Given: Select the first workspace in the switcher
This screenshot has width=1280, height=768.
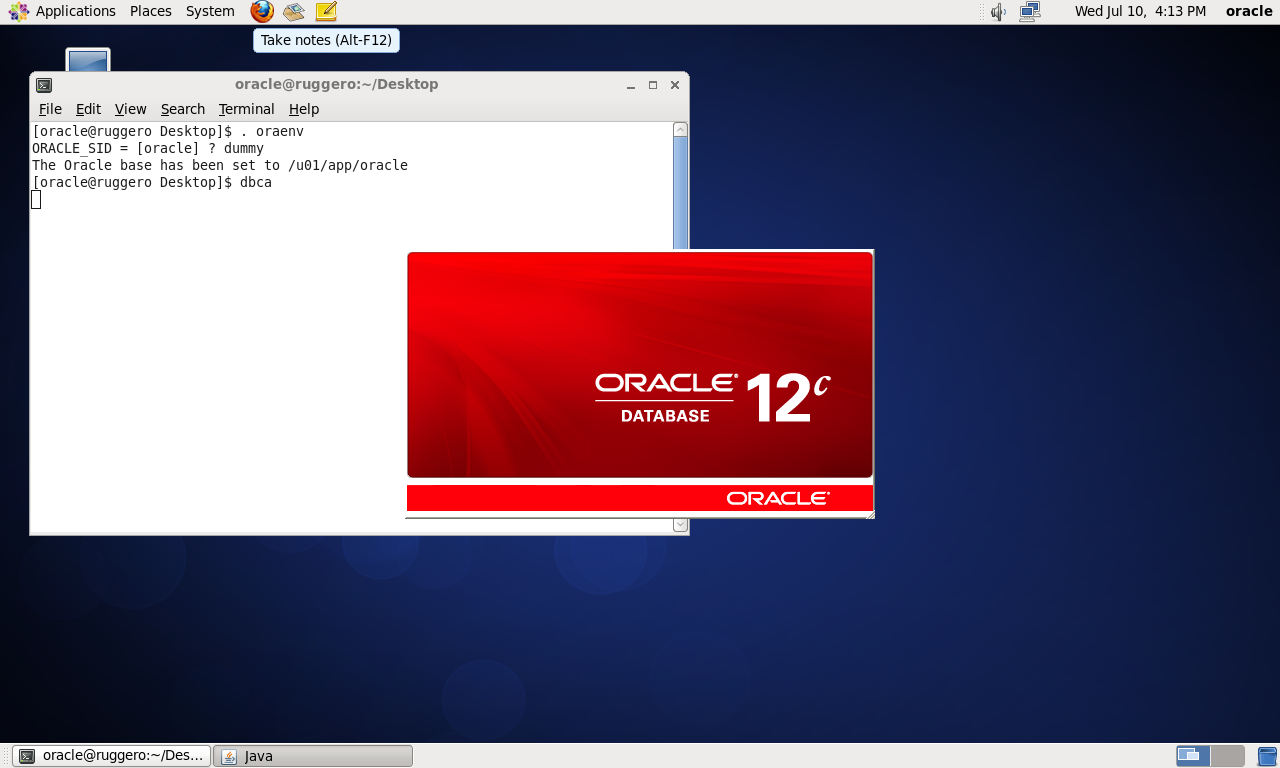Looking at the screenshot, I should (1193, 756).
